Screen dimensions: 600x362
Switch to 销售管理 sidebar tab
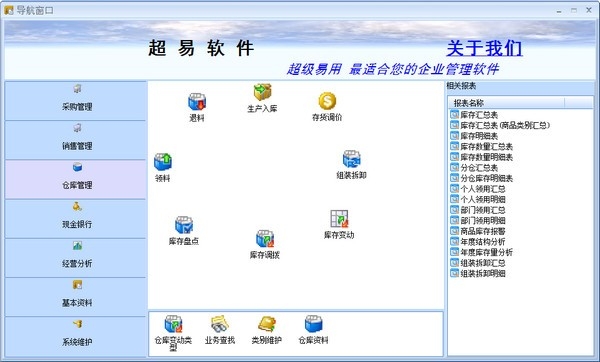76,140
